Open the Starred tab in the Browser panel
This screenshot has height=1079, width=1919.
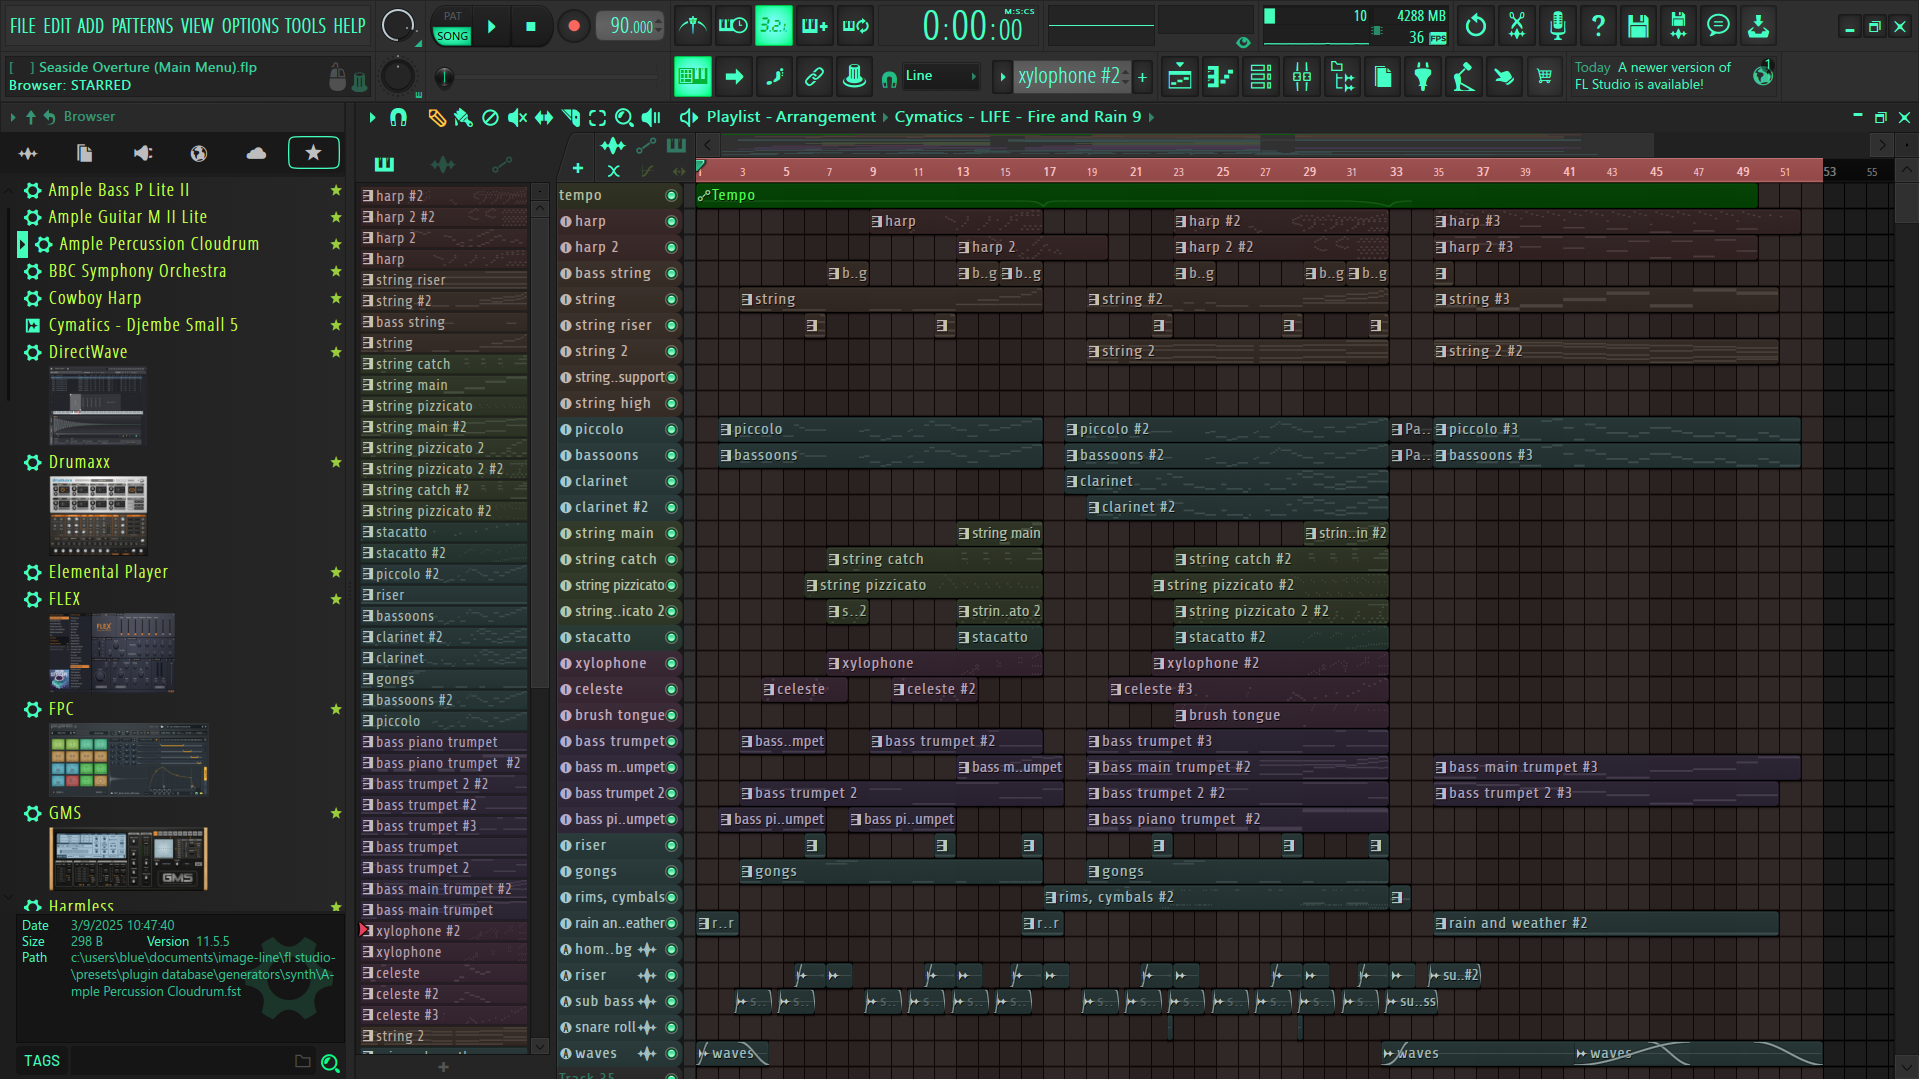(313, 152)
